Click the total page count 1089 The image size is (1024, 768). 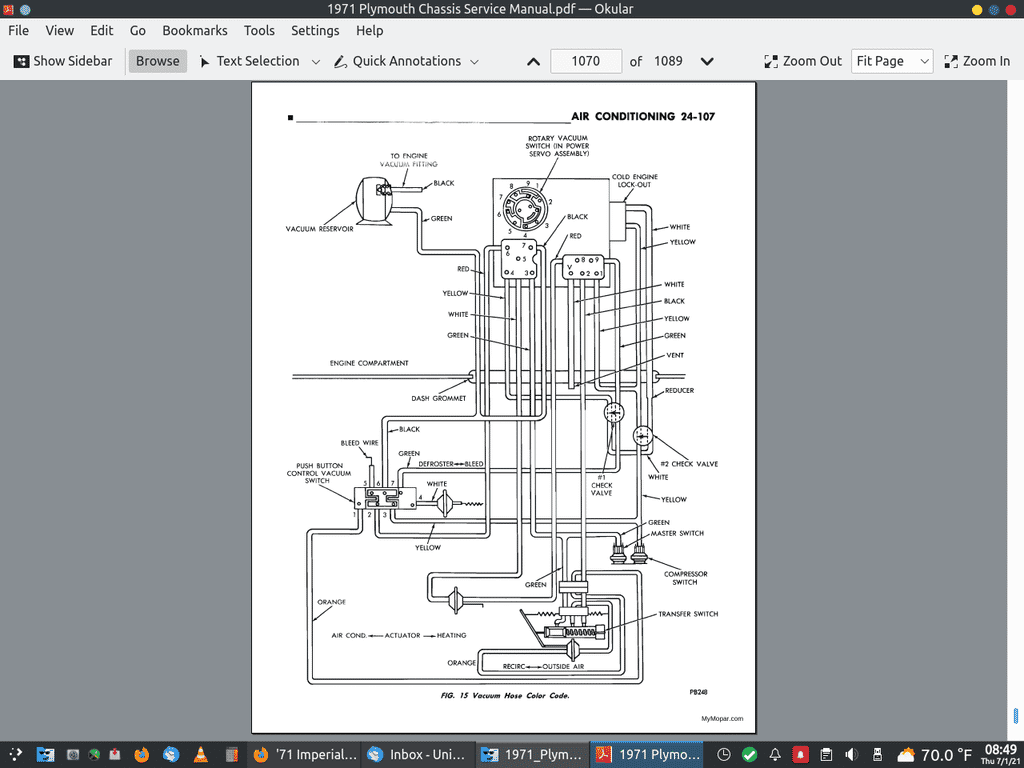click(x=668, y=61)
